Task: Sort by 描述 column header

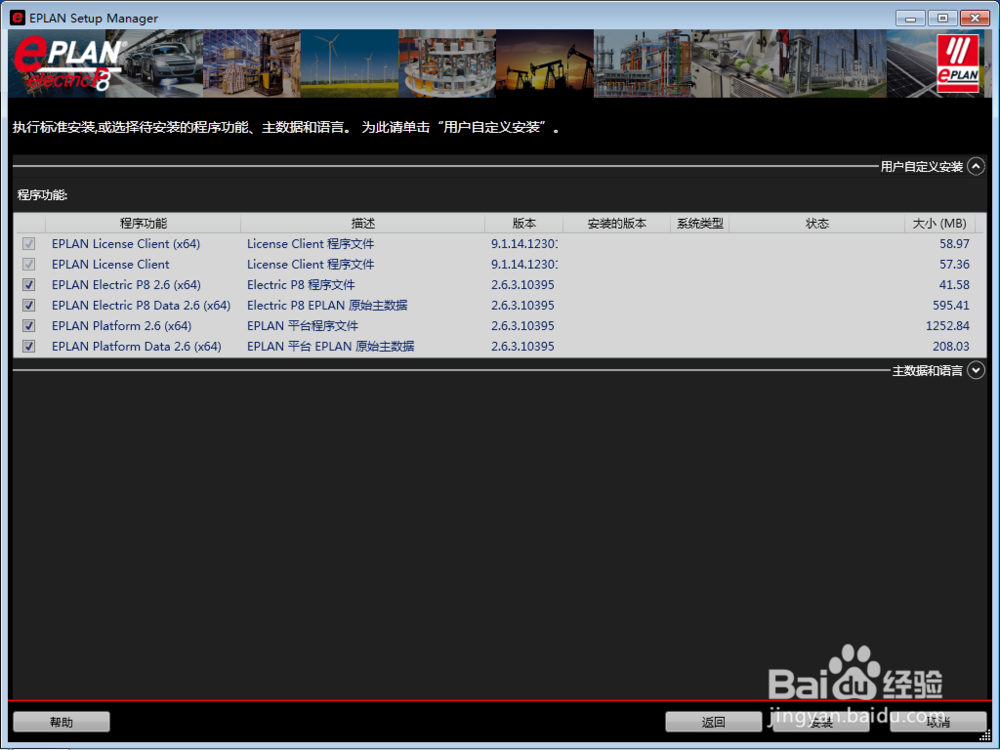Action: (x=362, y=223)
